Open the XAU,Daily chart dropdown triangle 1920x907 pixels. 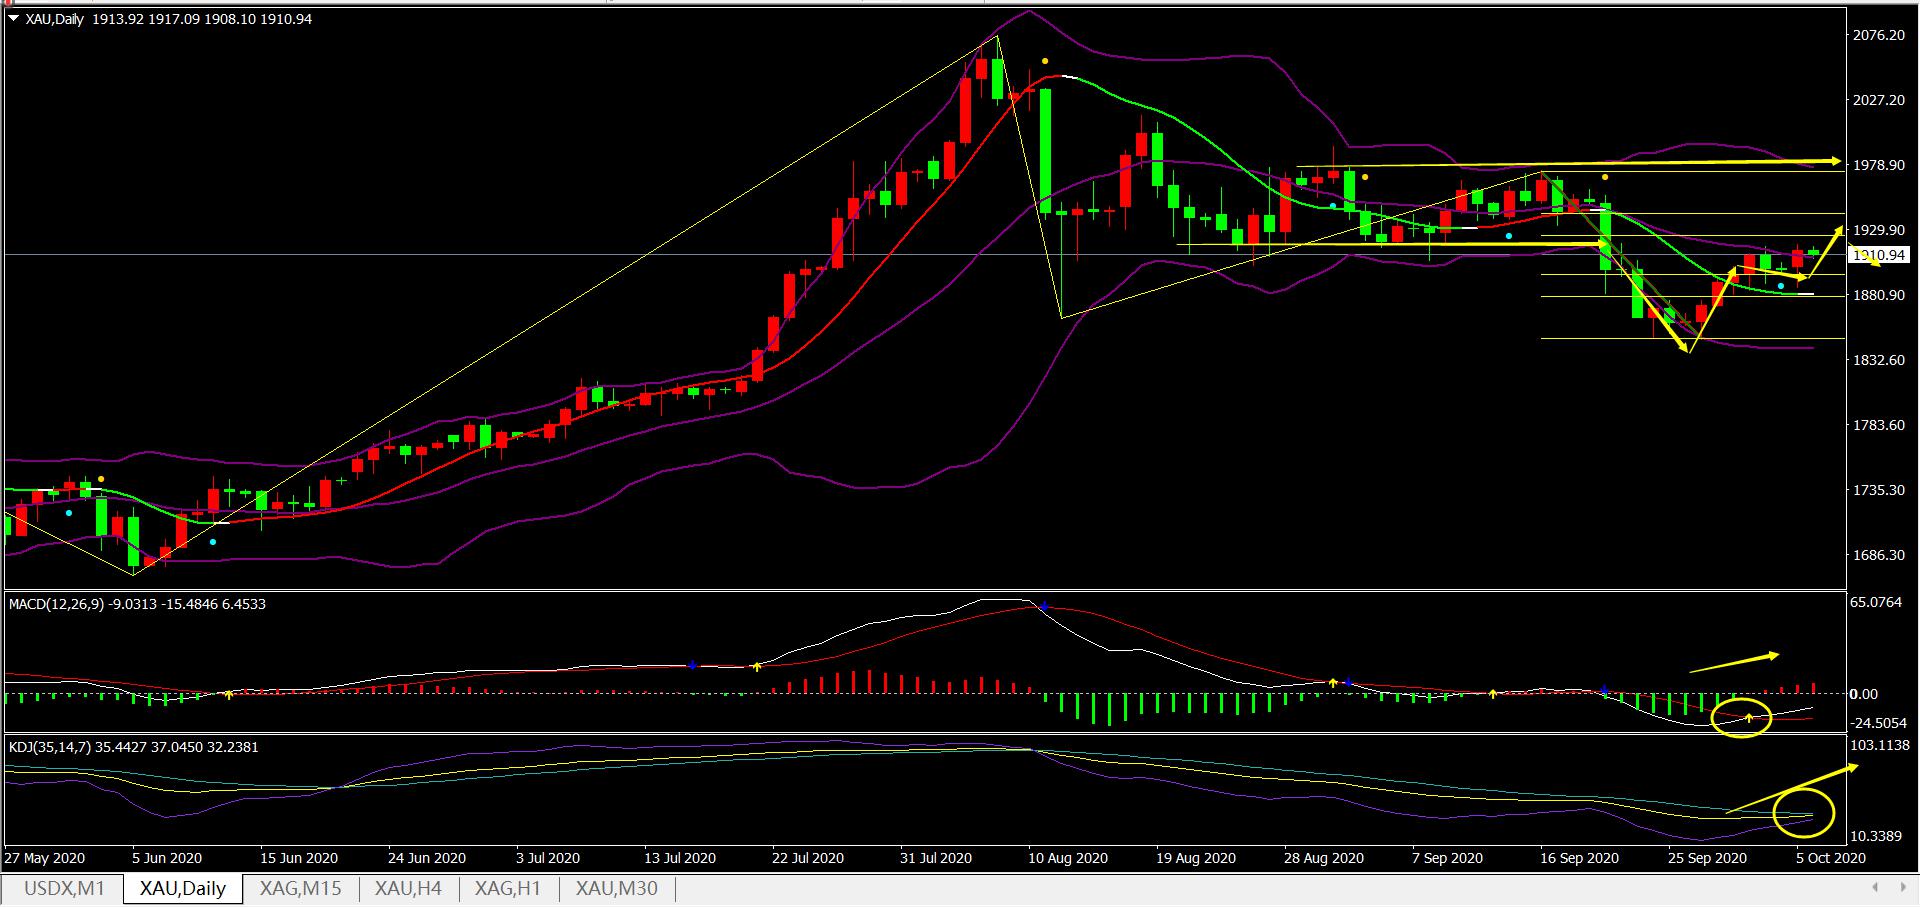13,19
